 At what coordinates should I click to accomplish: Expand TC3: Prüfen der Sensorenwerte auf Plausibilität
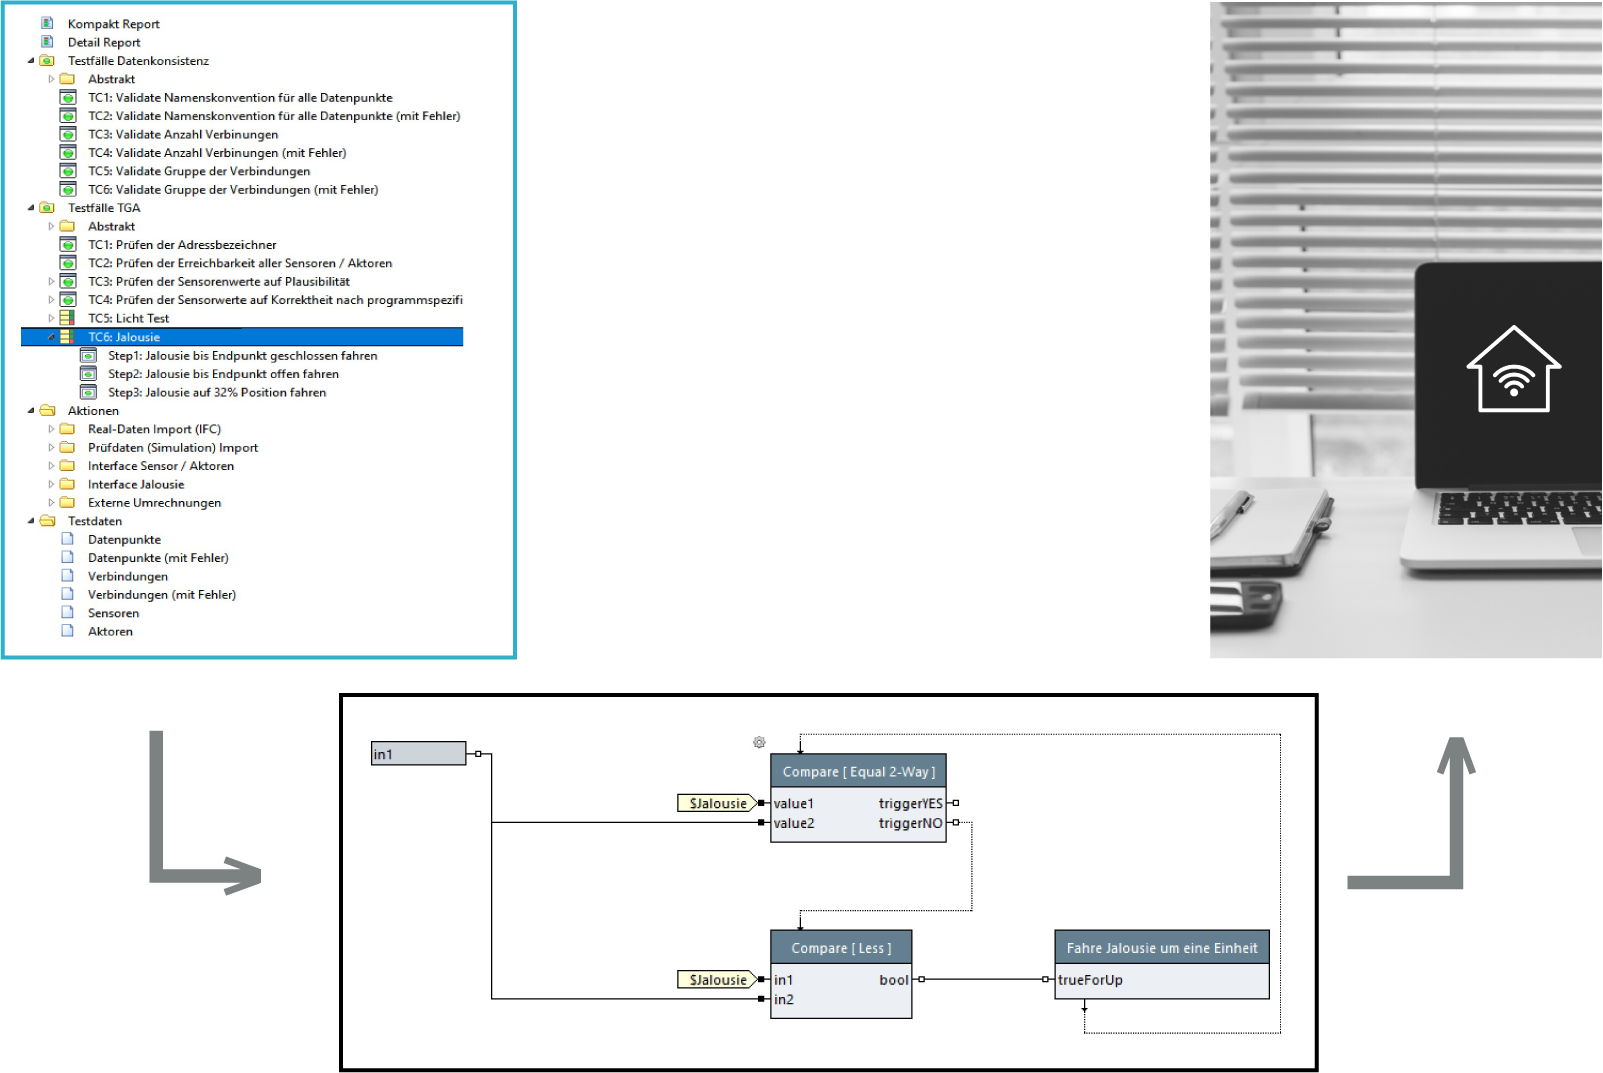pos(51,281)
